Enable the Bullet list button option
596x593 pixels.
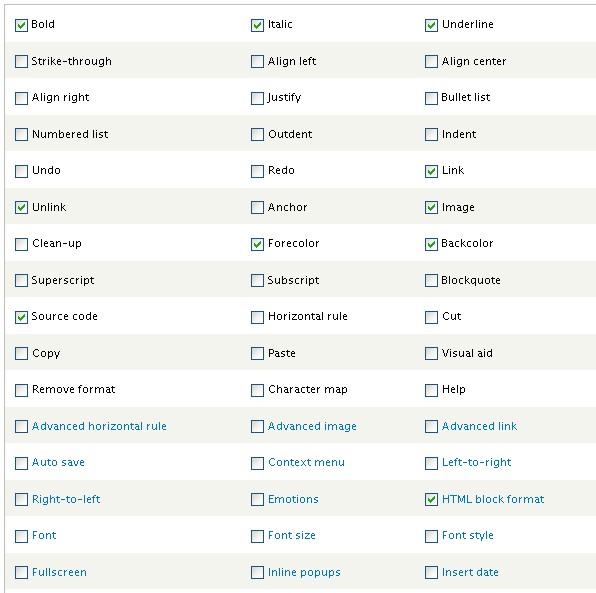coord(431,98)
